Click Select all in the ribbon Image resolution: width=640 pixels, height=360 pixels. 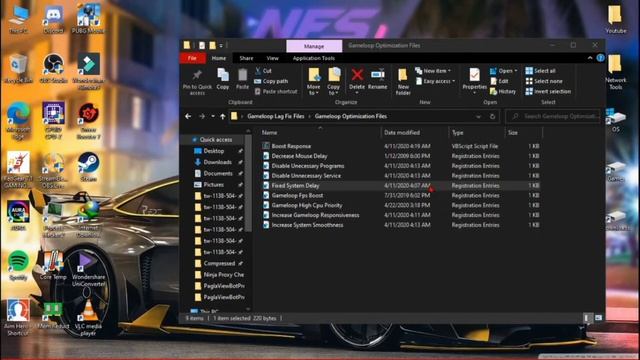(540, 71)
